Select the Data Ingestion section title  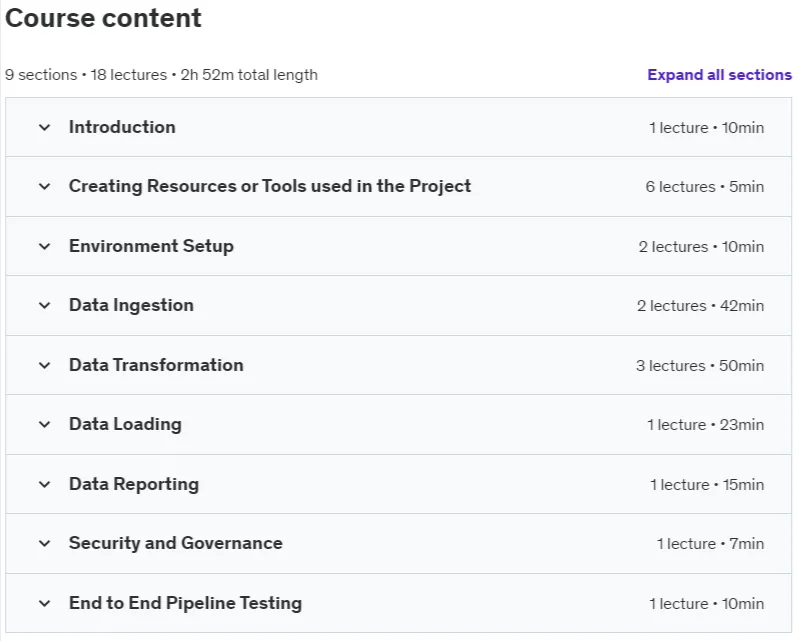pyautogui.click(x=131, y=305)
